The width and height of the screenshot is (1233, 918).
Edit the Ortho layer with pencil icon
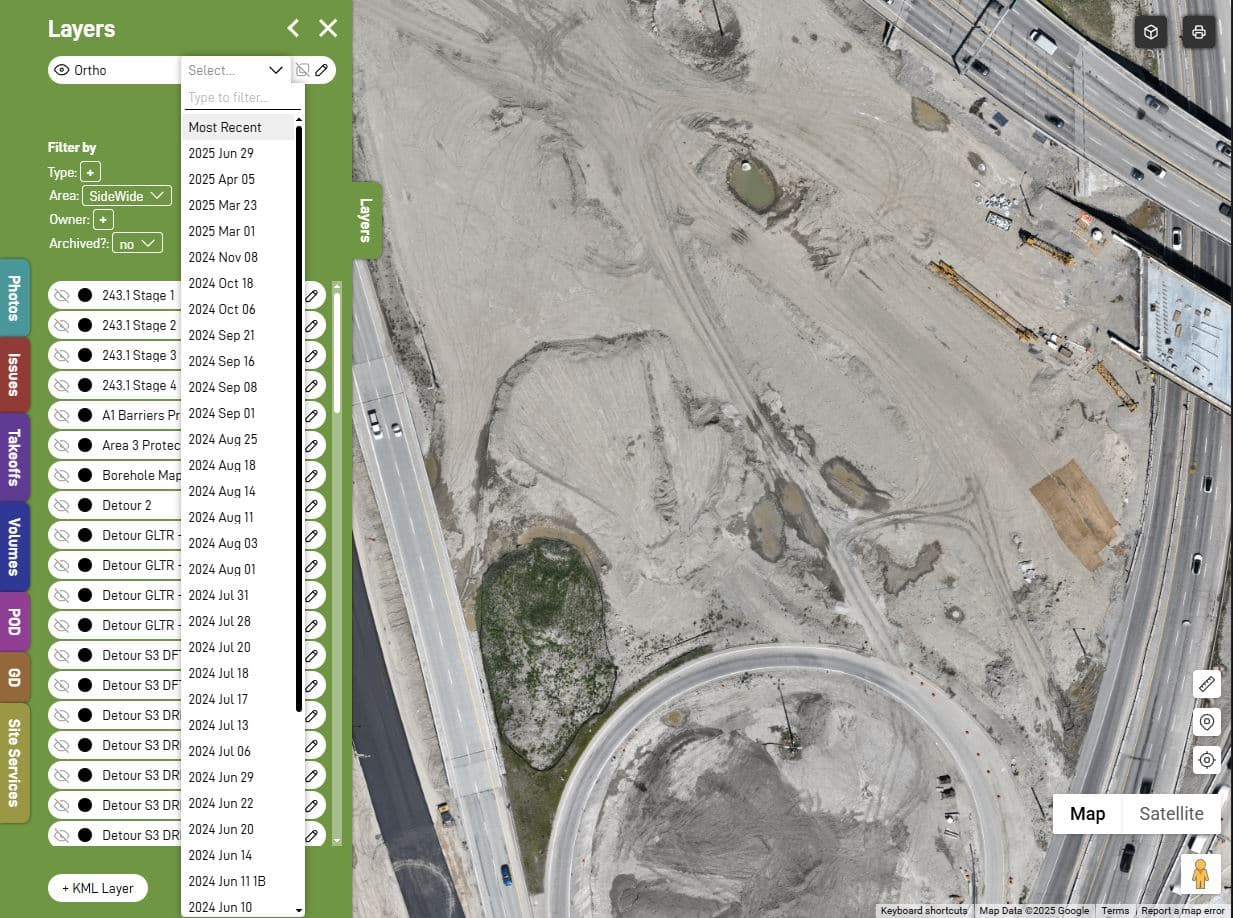(x=321, y=70)
